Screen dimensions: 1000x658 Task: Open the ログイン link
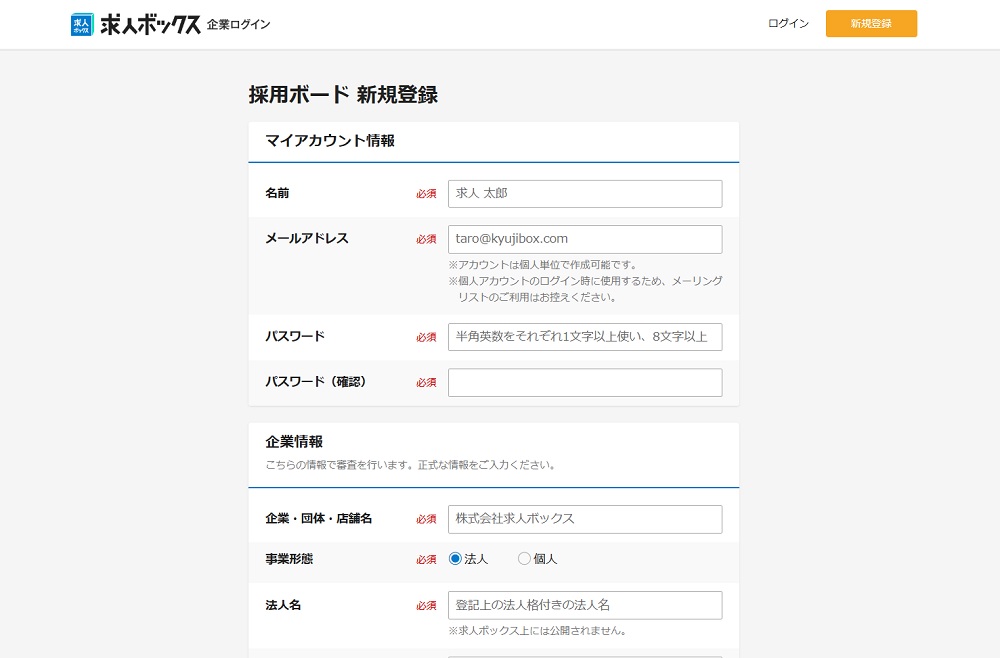(x=788, y=22)
